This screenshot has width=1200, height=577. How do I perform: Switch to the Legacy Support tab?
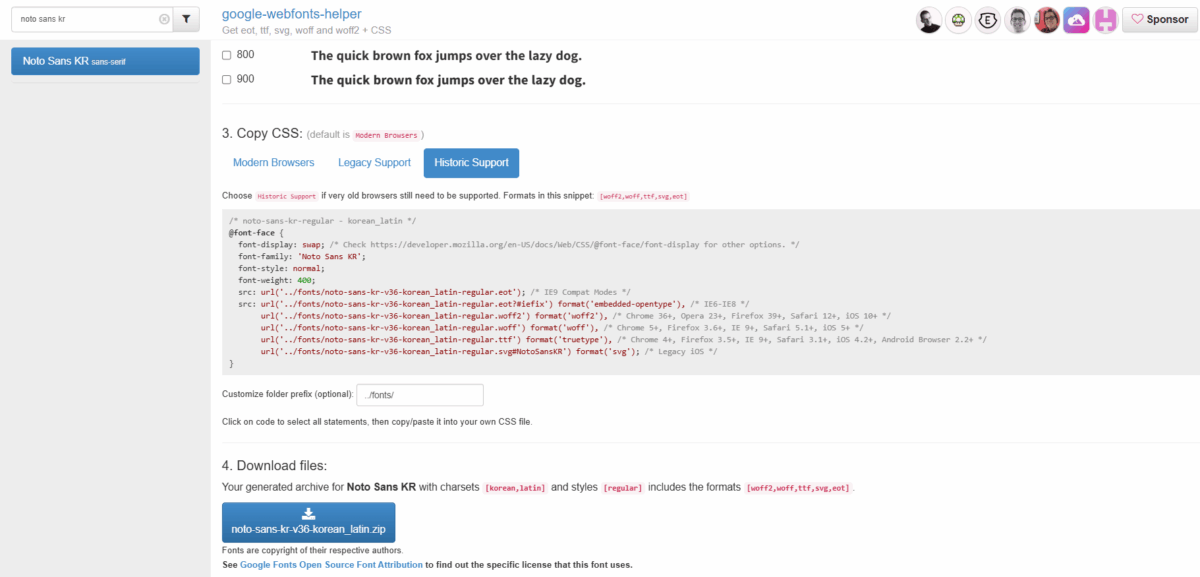(374, 163)
